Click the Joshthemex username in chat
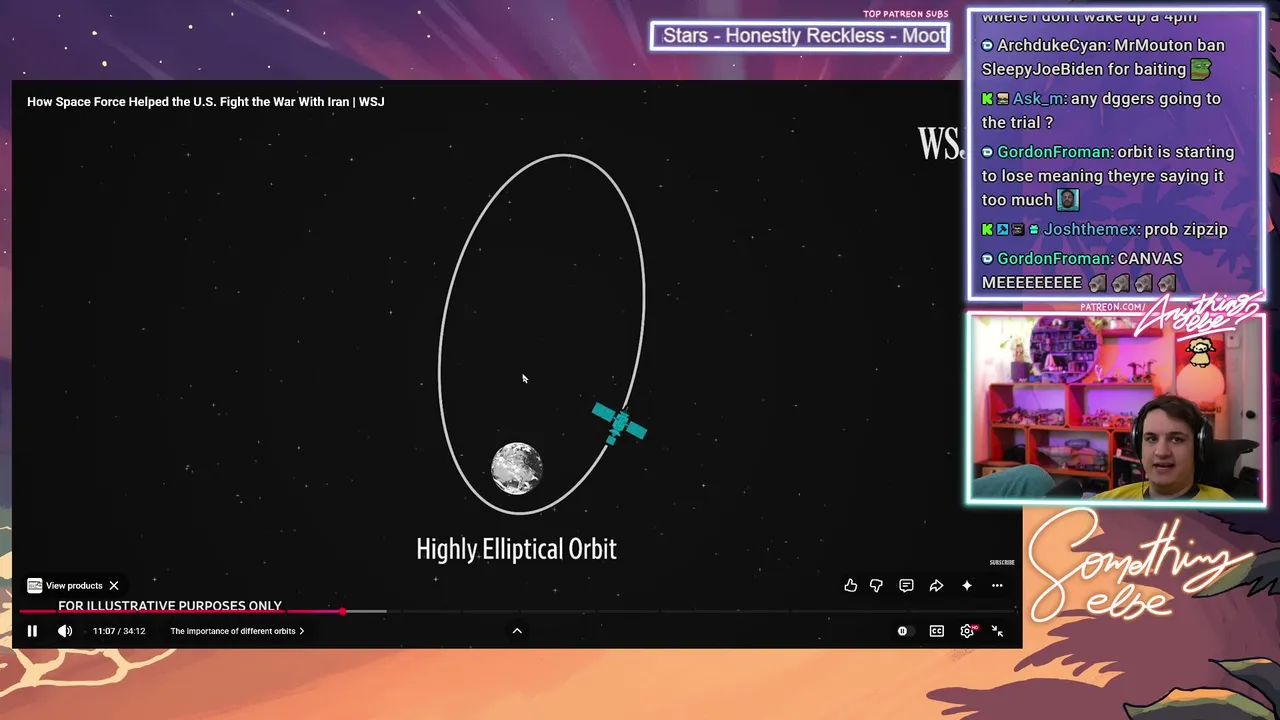Viewport: 1280px width, 720px height. click(1090, 229)
